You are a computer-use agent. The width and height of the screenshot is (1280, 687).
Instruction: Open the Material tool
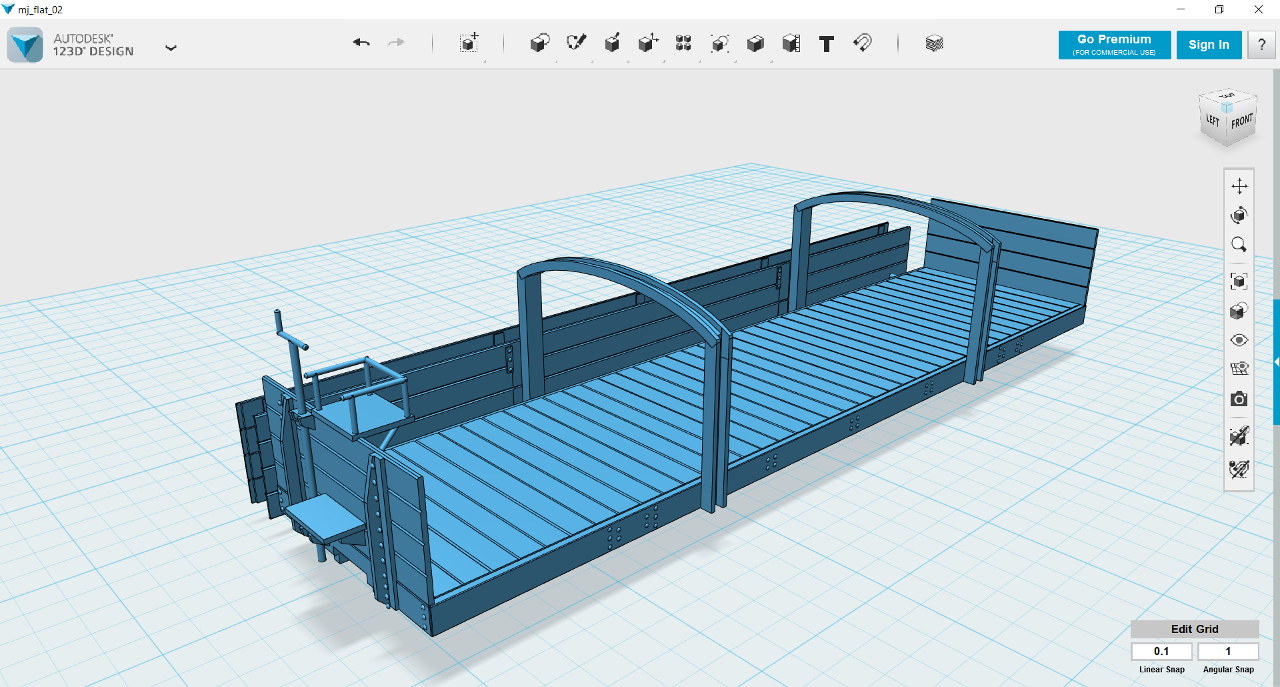pos(934,43)
